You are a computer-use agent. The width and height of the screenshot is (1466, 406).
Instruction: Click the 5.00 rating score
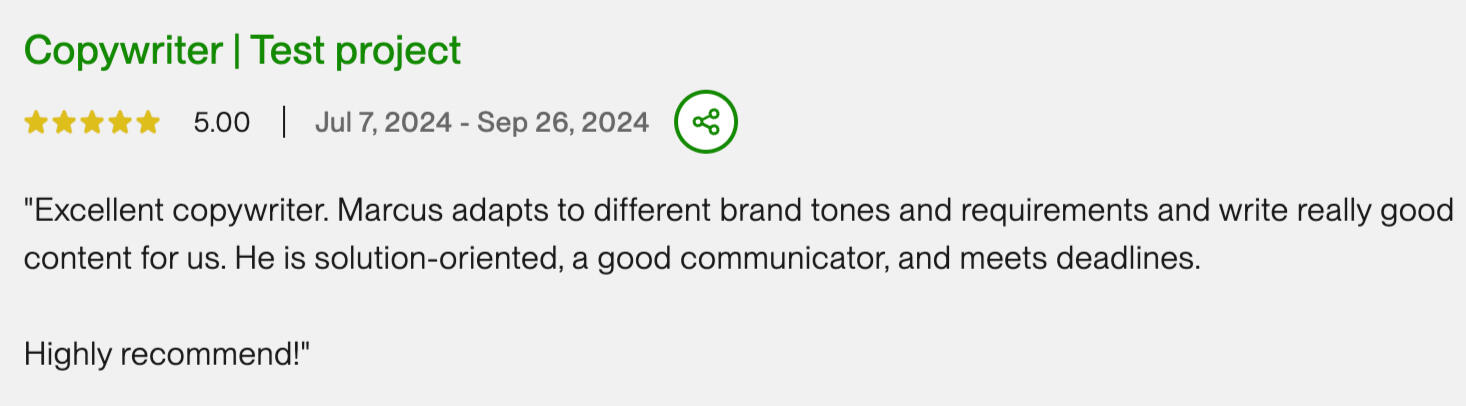221,123
